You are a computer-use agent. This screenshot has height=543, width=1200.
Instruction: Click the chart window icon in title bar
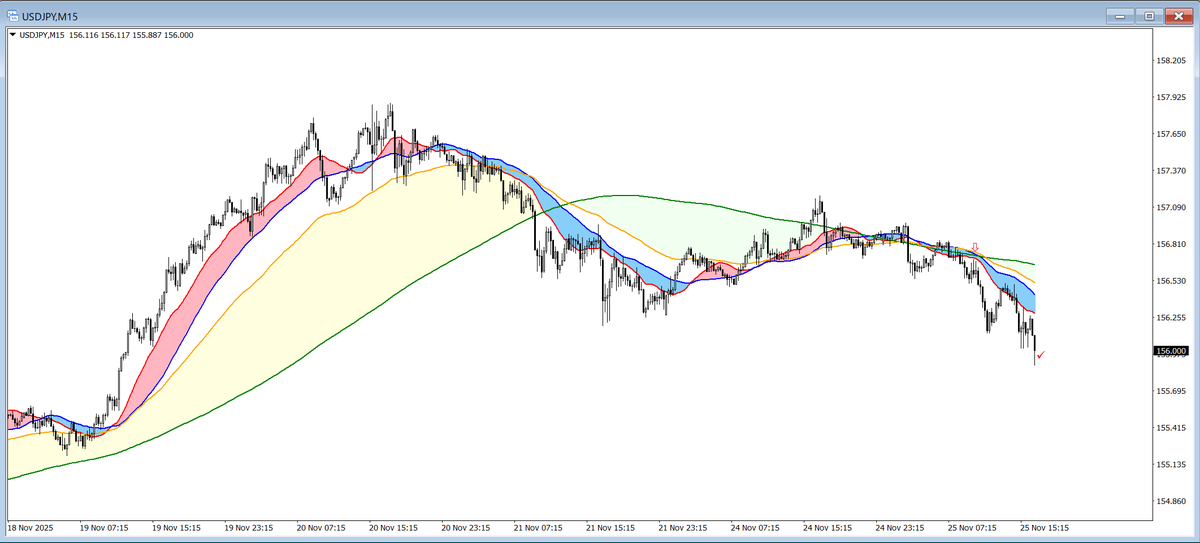click(13, 15)
